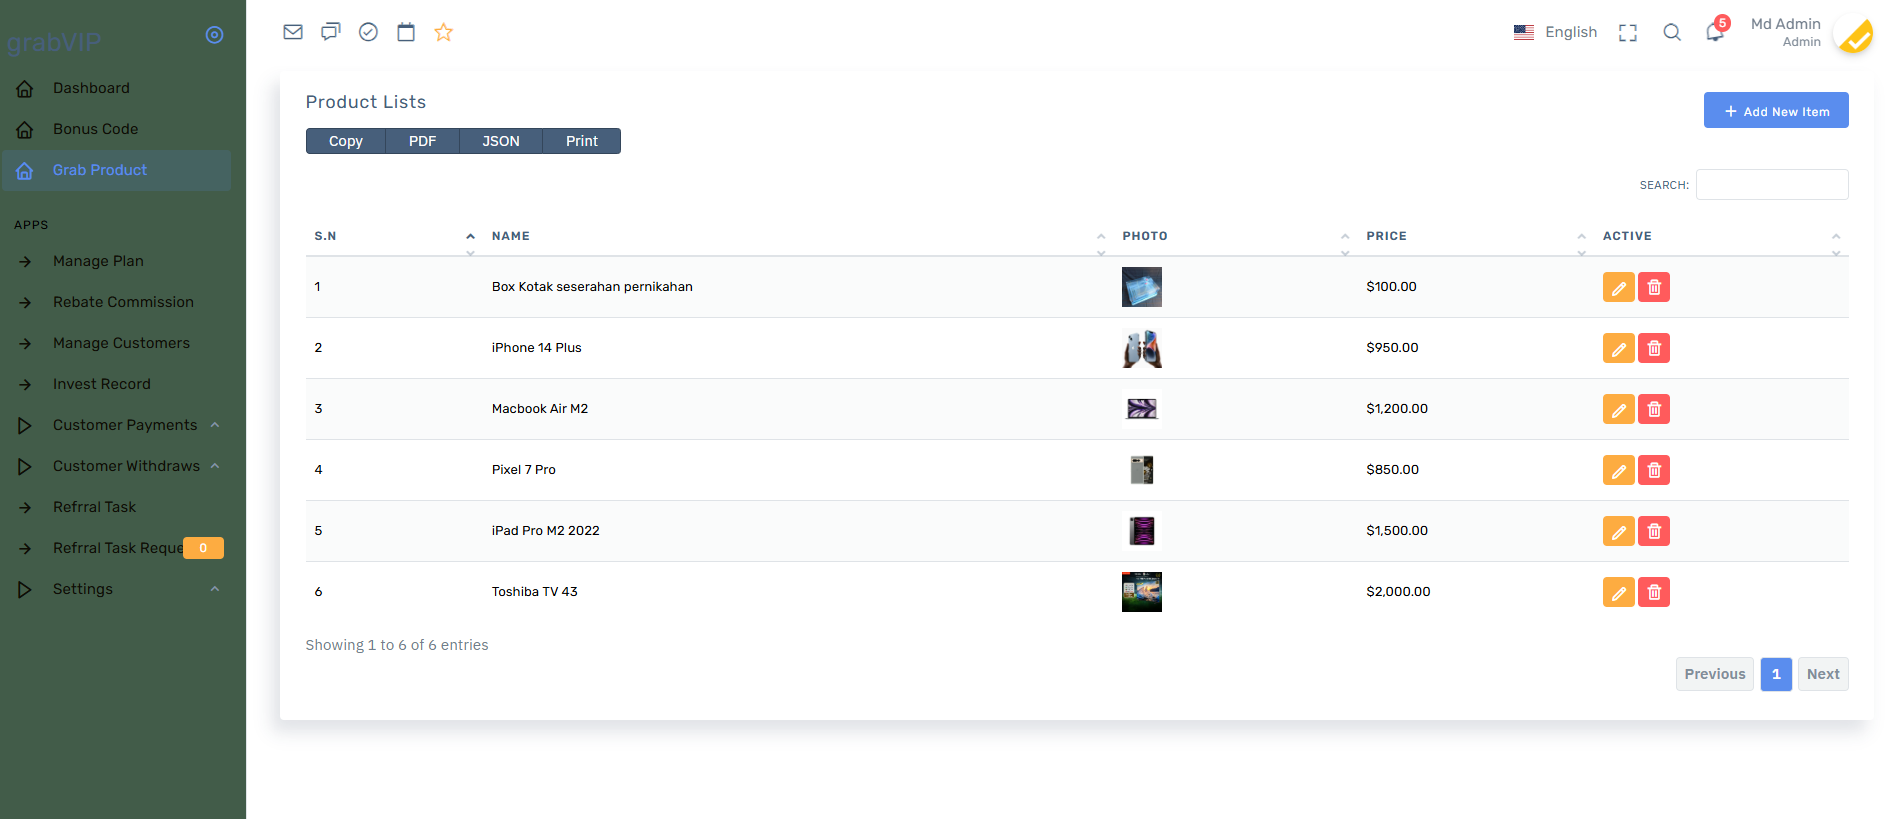Expand the Settings sidebar menu
This screenshot has width=1889, height=819.
[83, 589]
